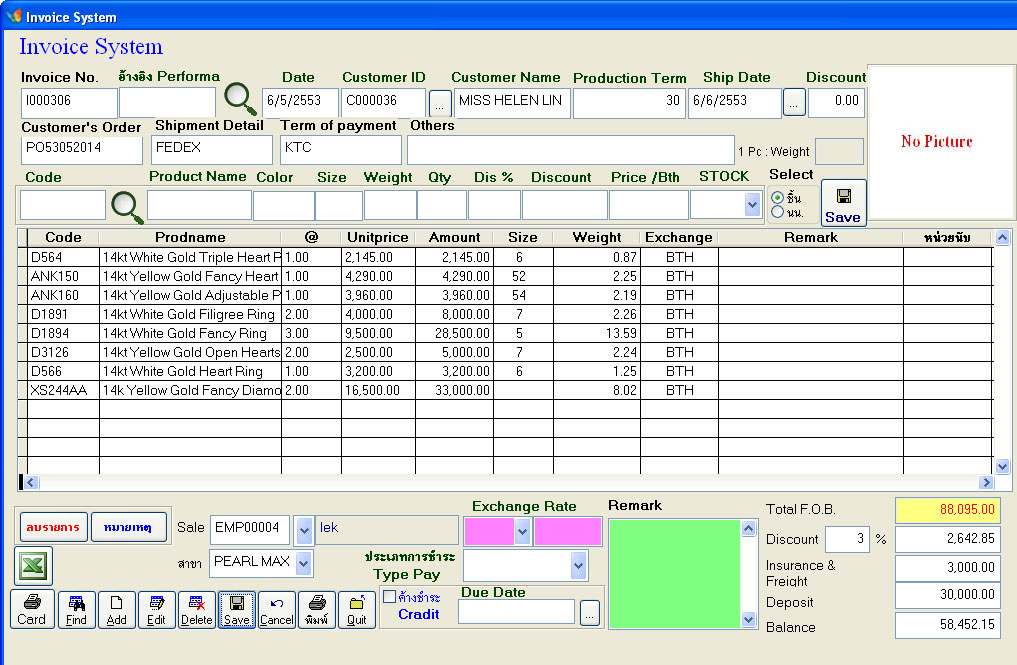Image resolution: width=1017 pixels, height=665 pixels.
Task: Click the green Remark text area
Action: (x=675, y=572)
